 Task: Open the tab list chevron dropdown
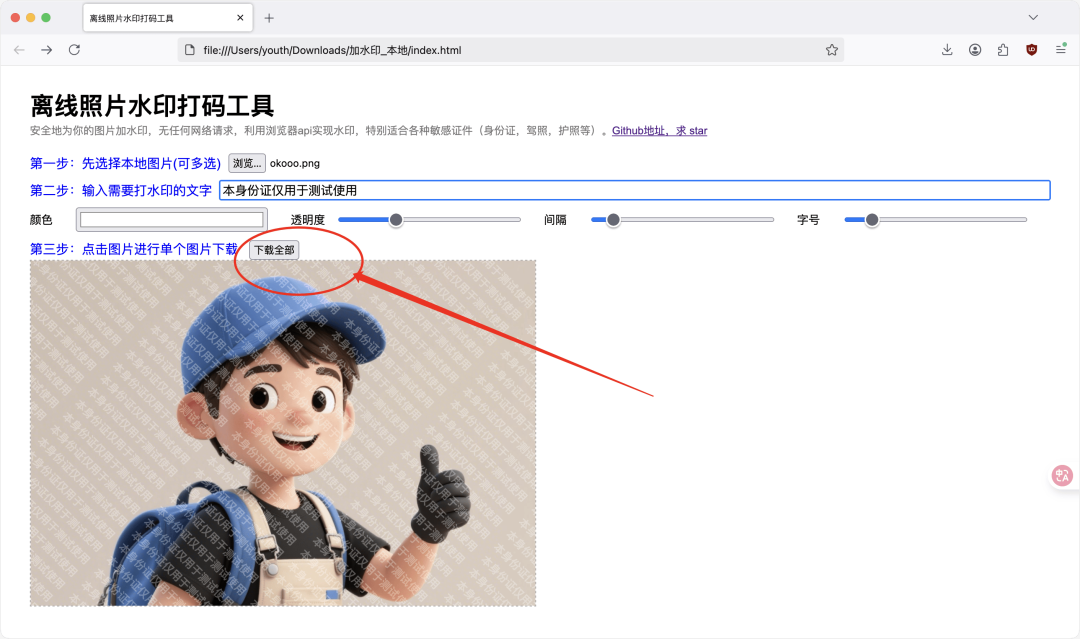coord(1032,17)
